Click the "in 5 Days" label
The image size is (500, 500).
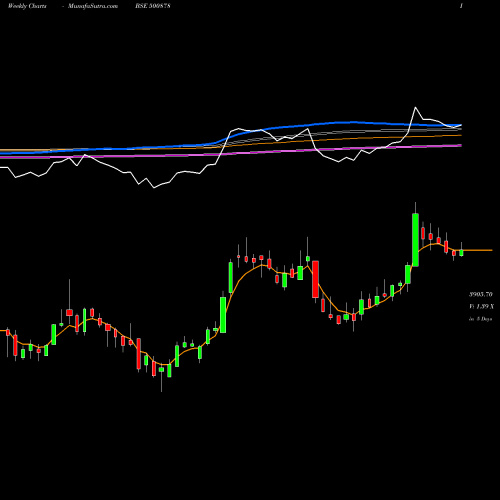tap(480, 319)
